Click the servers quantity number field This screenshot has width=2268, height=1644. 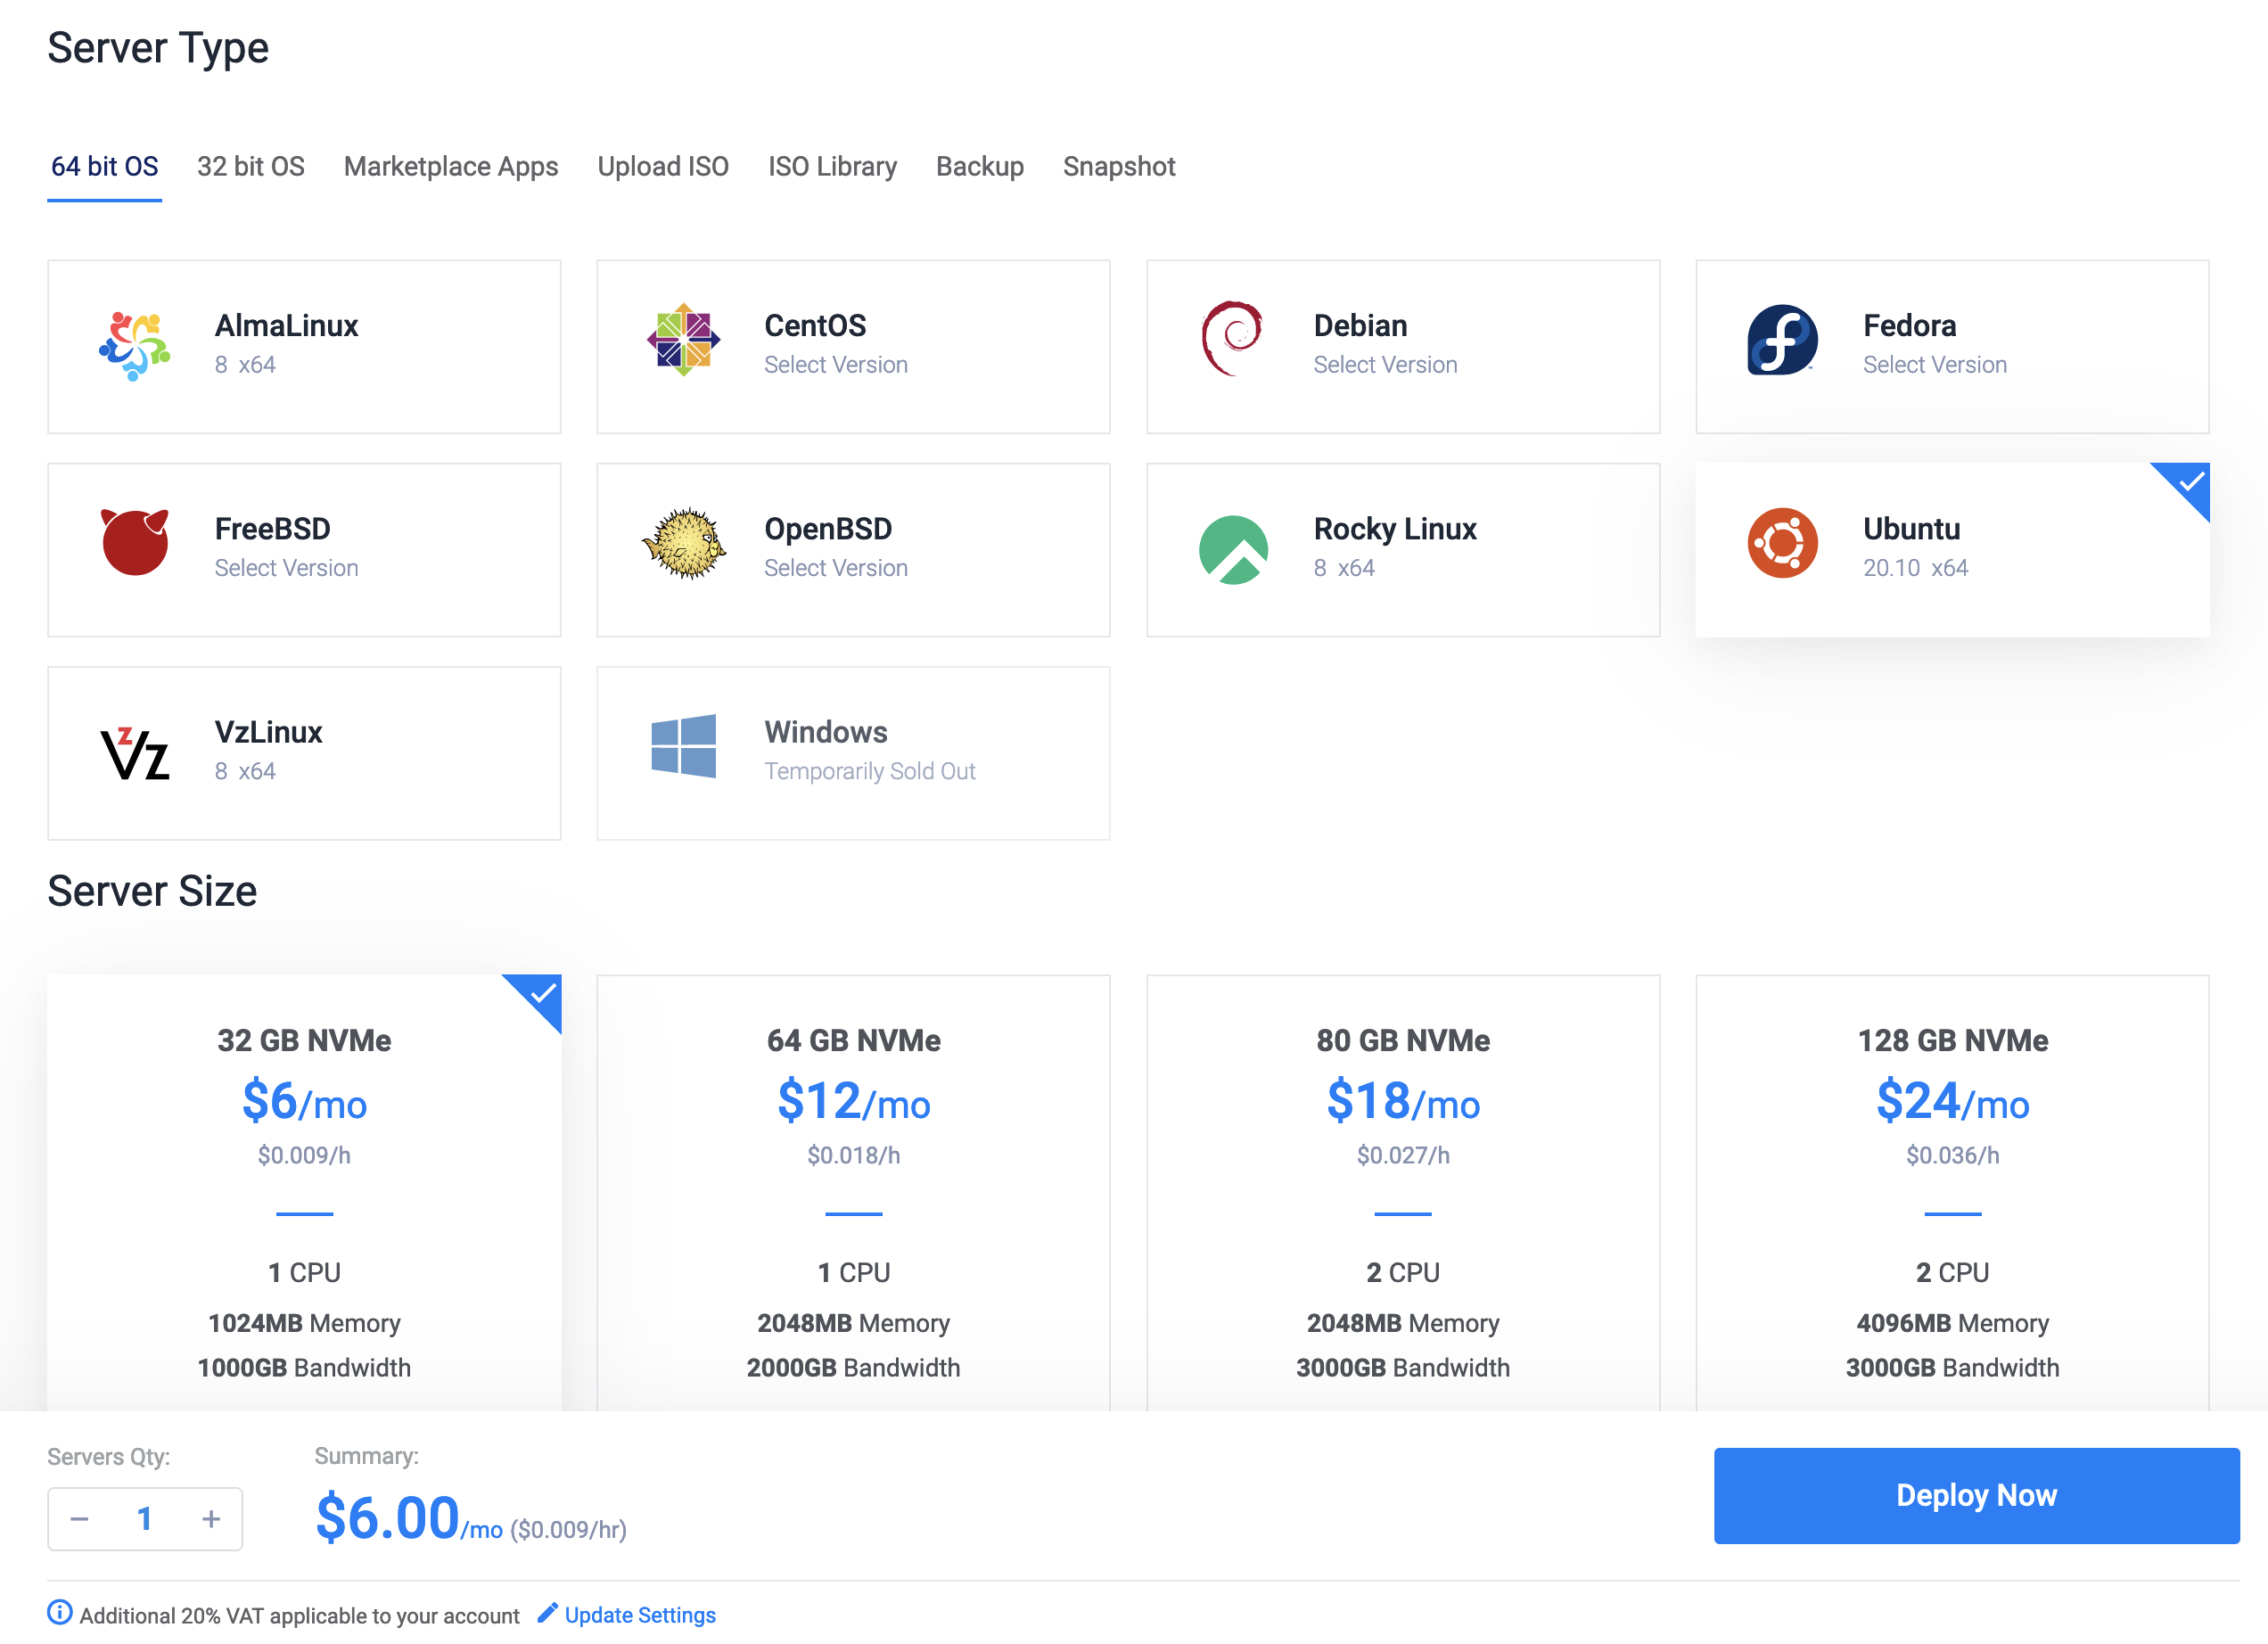click(x=145, y=1519)
